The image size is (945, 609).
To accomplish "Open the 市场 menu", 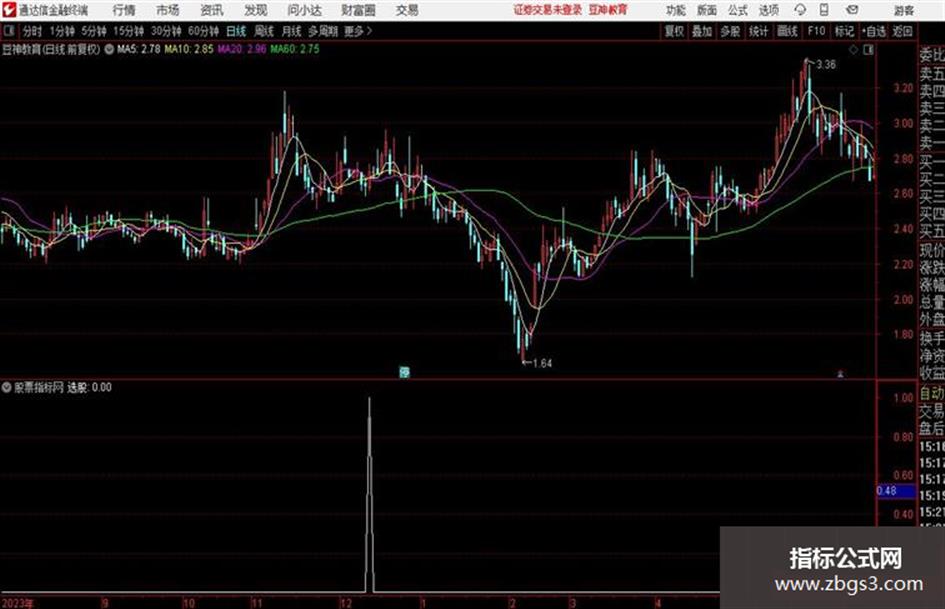I will pyautogui.click(x=168, y=10).
